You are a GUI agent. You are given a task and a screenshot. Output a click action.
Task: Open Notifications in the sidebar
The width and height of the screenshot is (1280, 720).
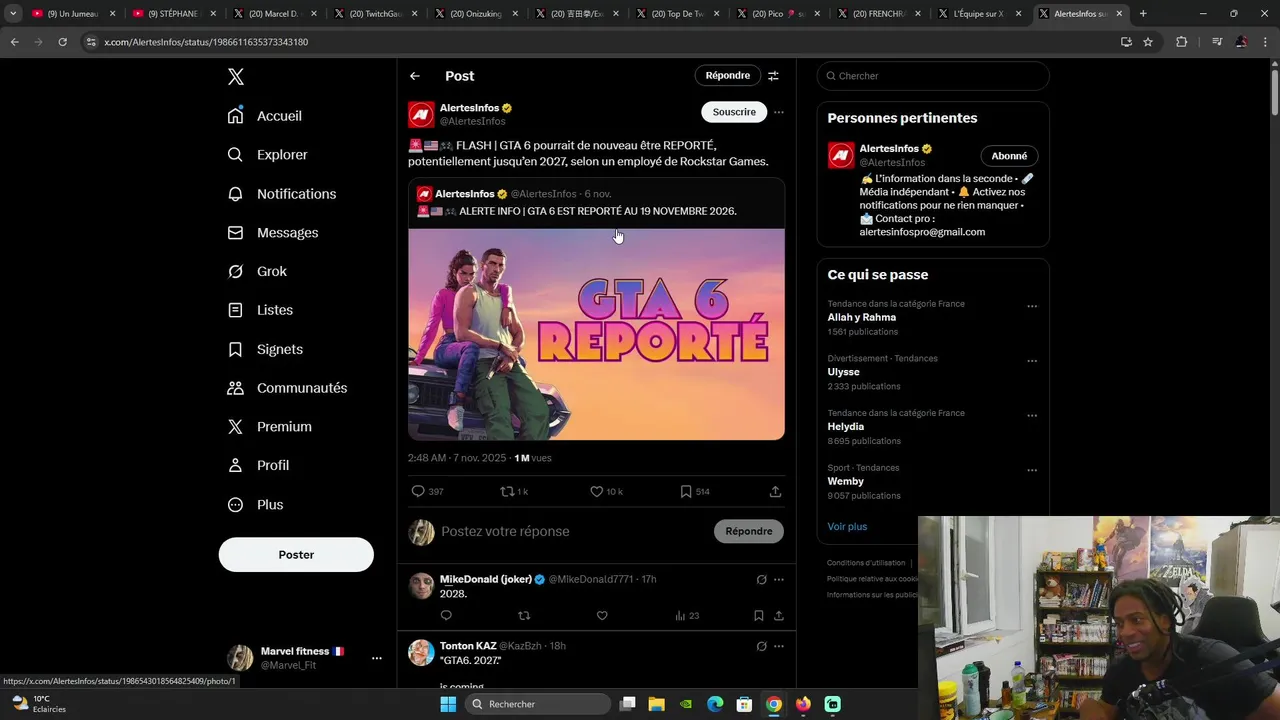[281, 194]
